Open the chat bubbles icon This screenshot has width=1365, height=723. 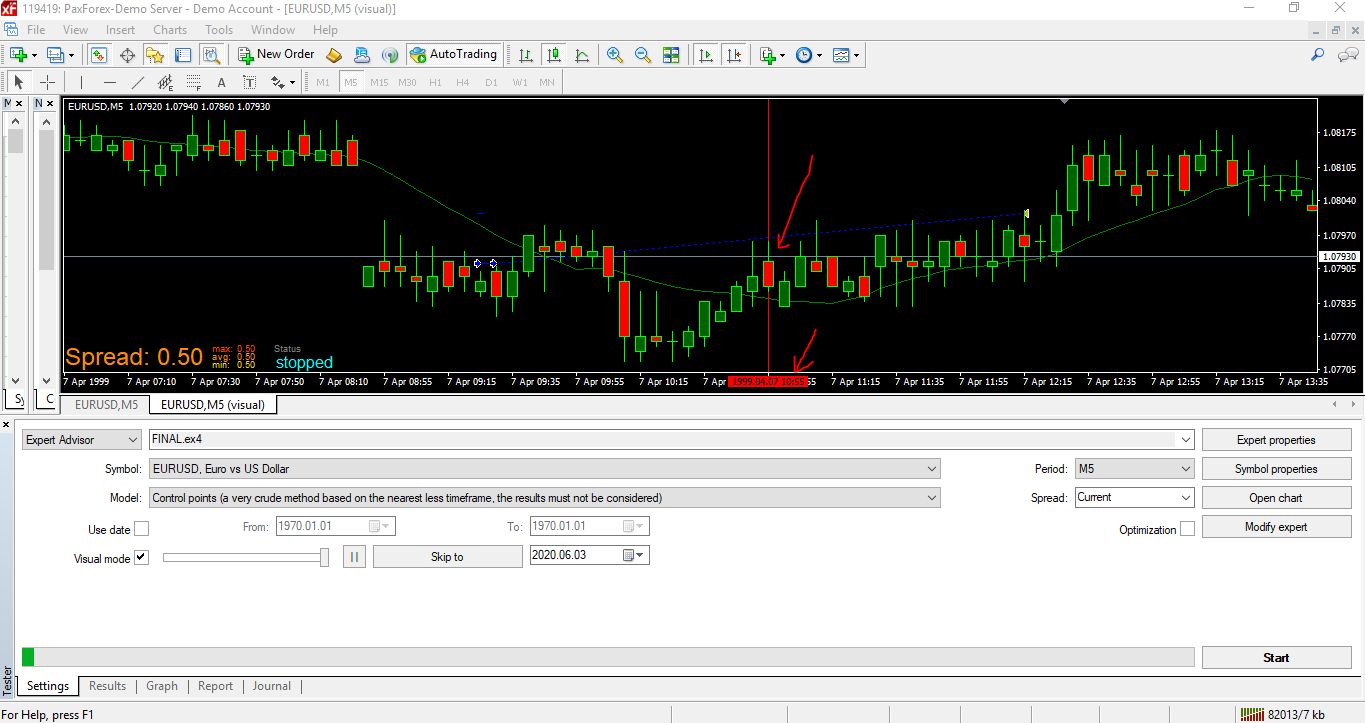(x=1347, y=55)
